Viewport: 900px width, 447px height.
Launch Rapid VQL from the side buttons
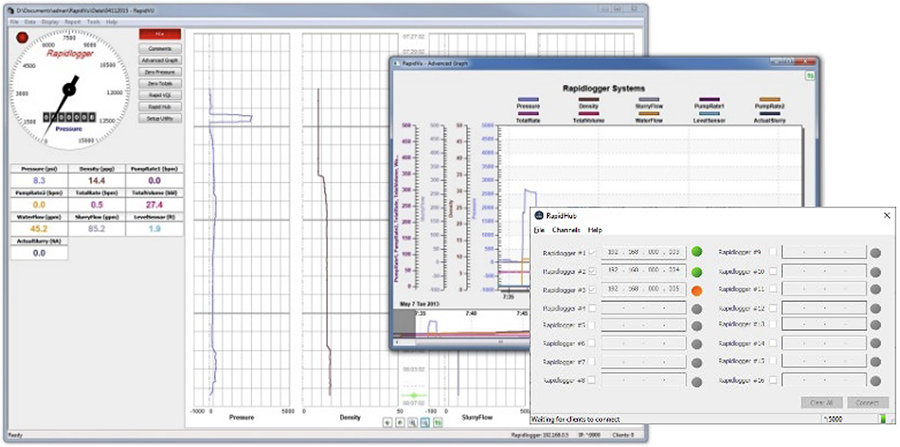pyautogui.click(x=160, y=95)
